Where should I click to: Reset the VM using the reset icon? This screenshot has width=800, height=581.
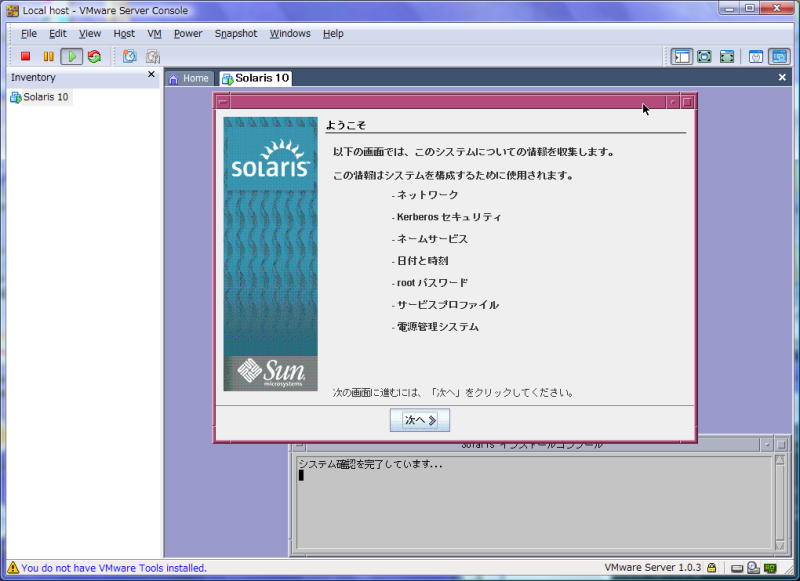pos(92,56)
